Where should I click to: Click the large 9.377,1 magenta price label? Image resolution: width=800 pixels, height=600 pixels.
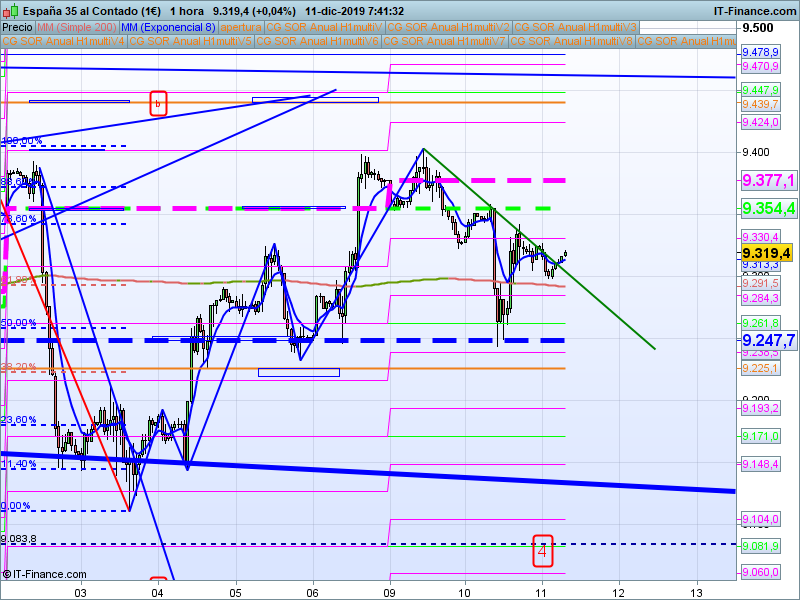(x=768, y=180)
